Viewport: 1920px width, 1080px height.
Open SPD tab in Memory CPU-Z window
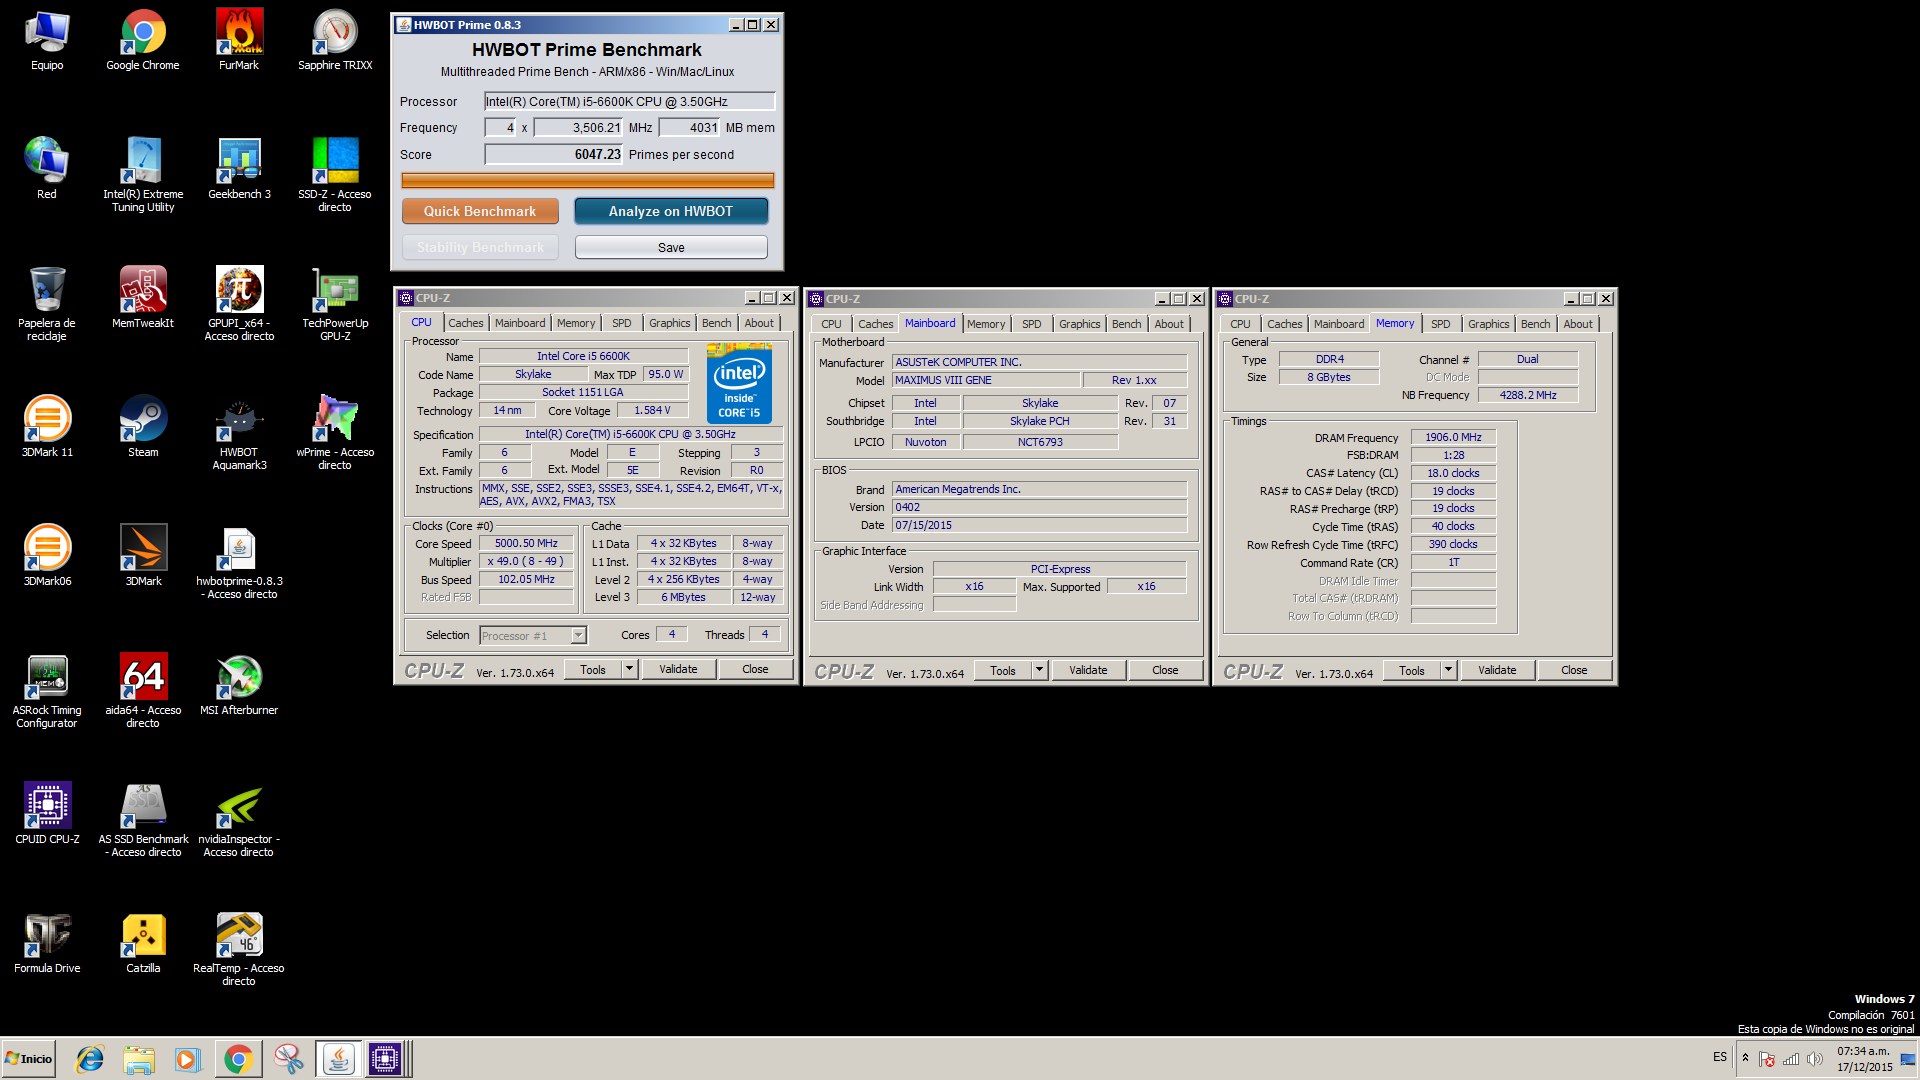tap(1440, 324)
